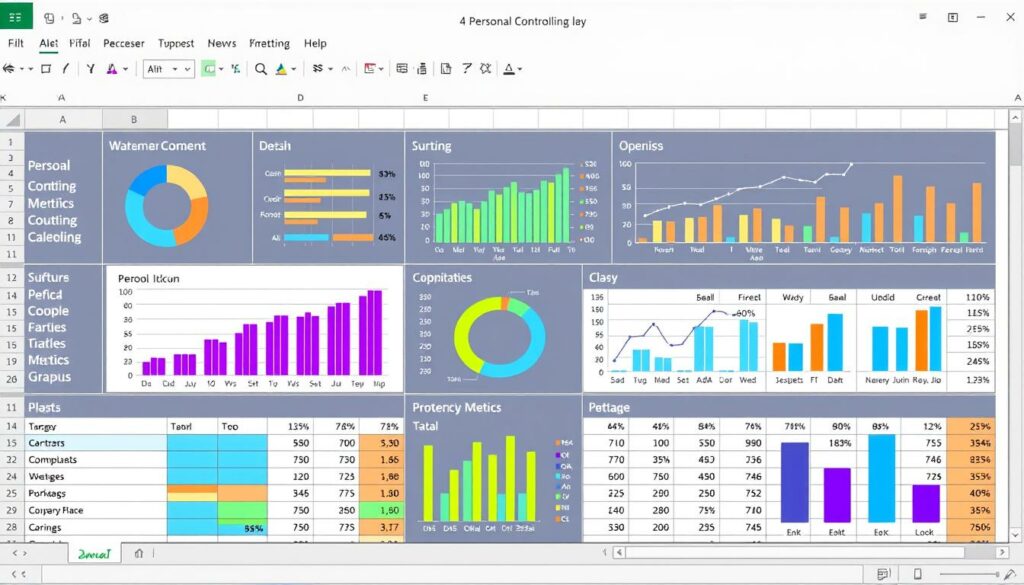
Task: Click the square border icon in the toolbar
Action: tap(45, 69)
